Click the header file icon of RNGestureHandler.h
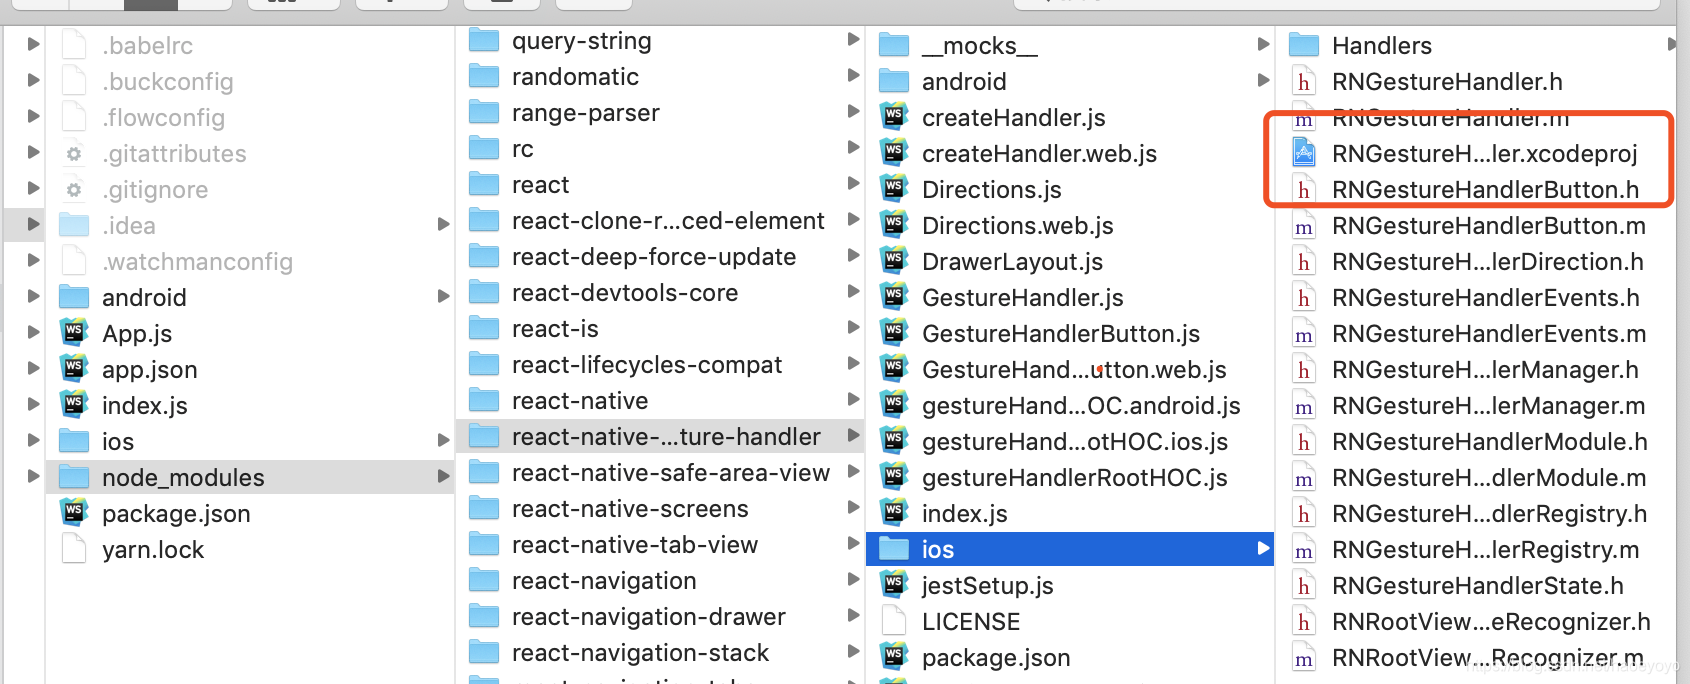The height and width of the screenshot is (684, 1690). point(1304,82)
